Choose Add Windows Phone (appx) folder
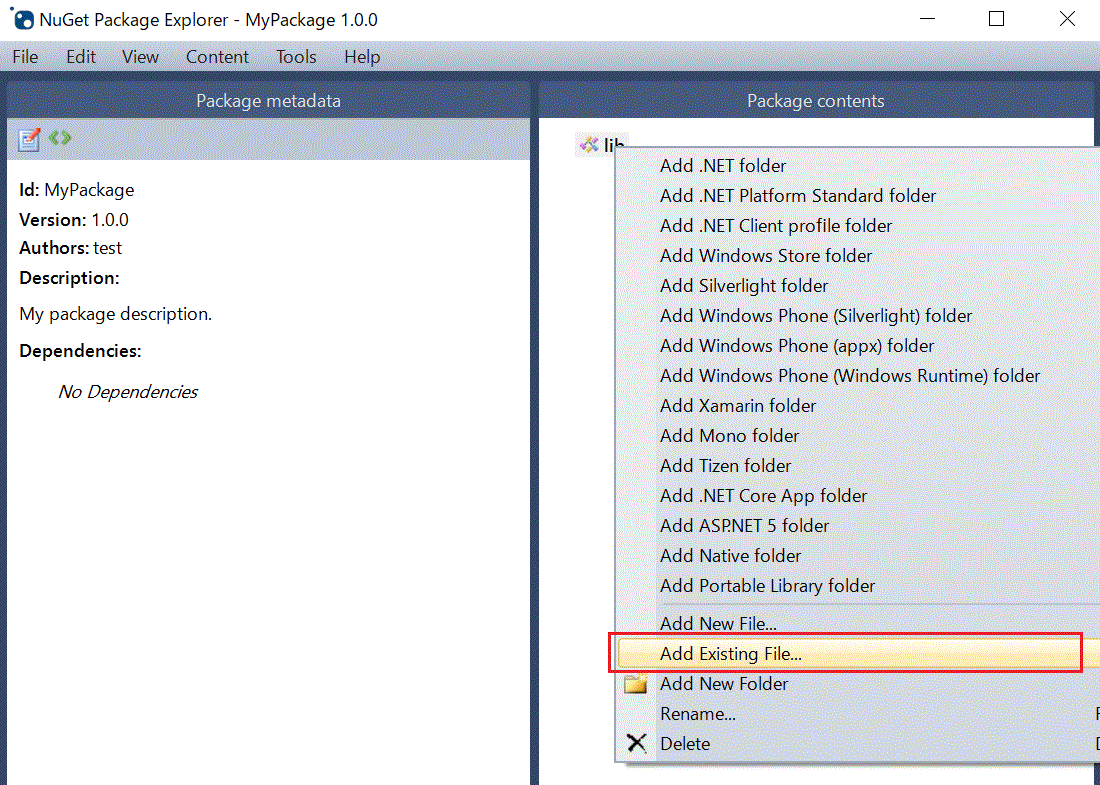The width and height of the screenshot is (1100, 785). point(857,346)
